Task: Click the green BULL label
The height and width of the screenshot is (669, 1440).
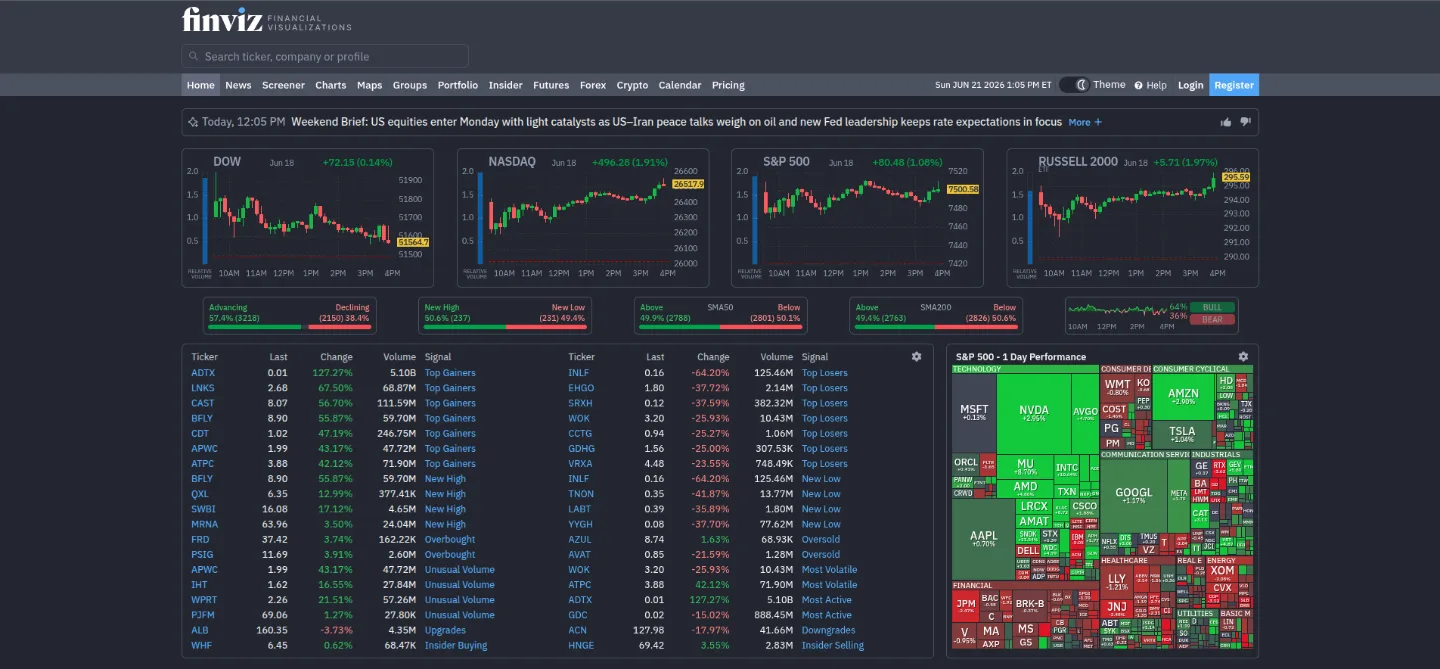Action: [1212, 307]
